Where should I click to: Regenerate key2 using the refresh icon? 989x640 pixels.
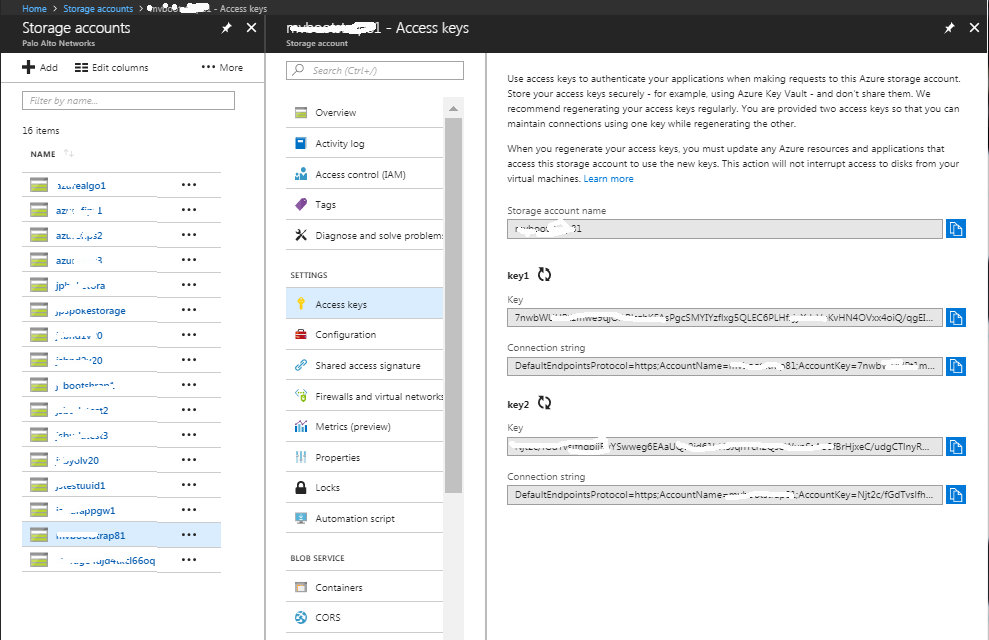545,404
